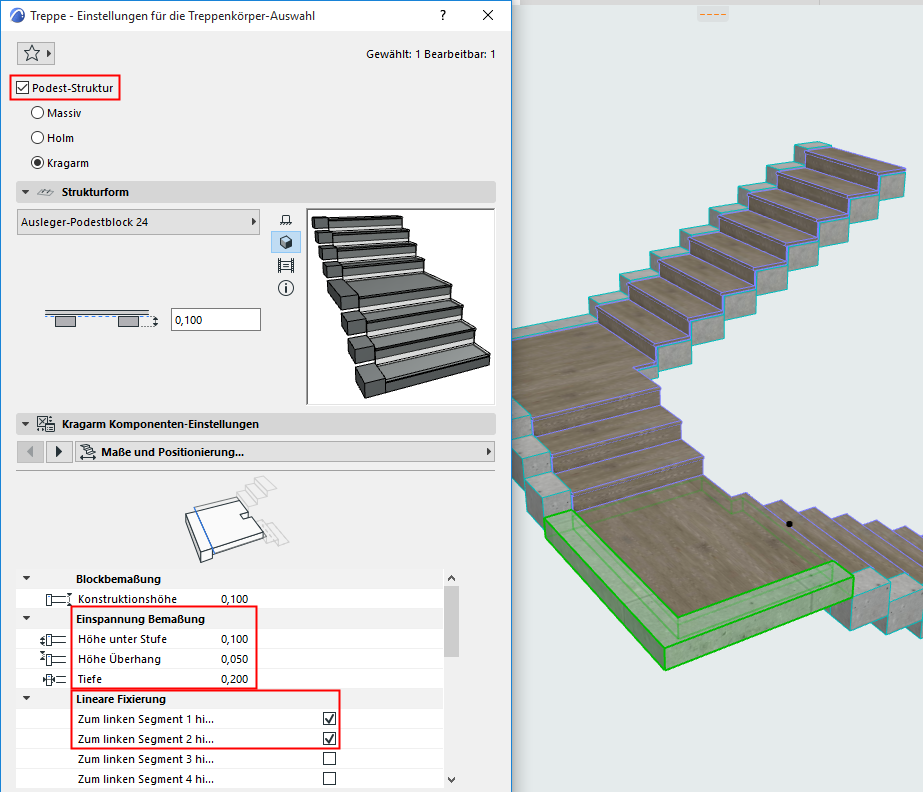Select the Höhe Überhang value row
Screen dimensions: 923x792
(x=160, y=659)
